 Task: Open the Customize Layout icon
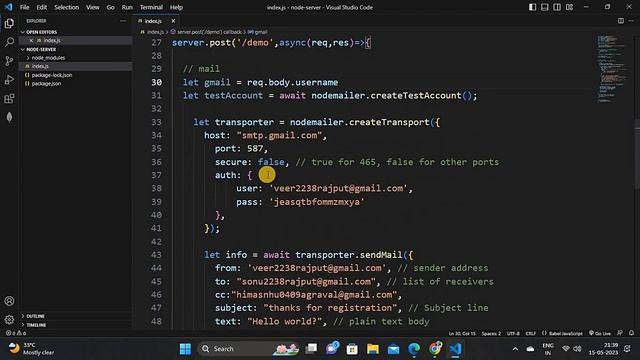tap(569, 7)
